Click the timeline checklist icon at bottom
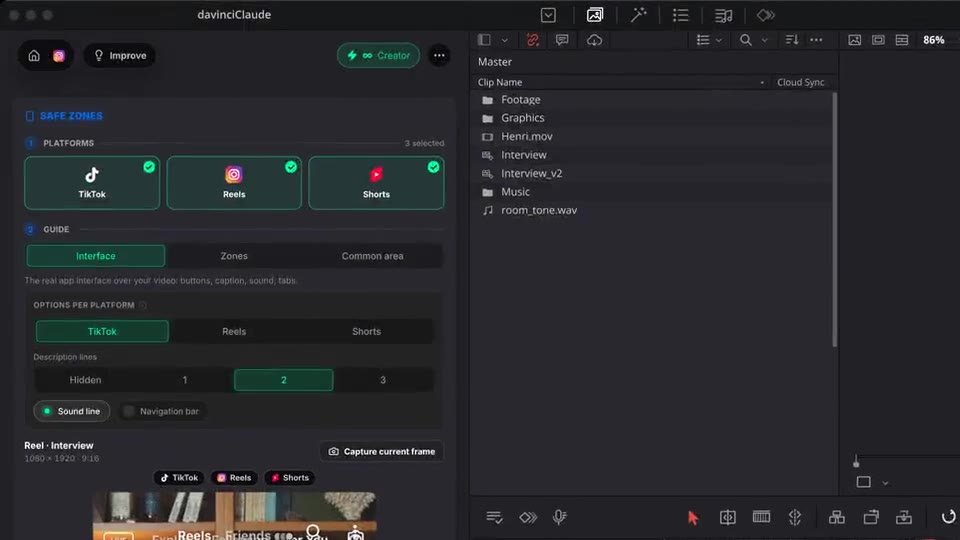960x540 pixels. coord(494,517)
